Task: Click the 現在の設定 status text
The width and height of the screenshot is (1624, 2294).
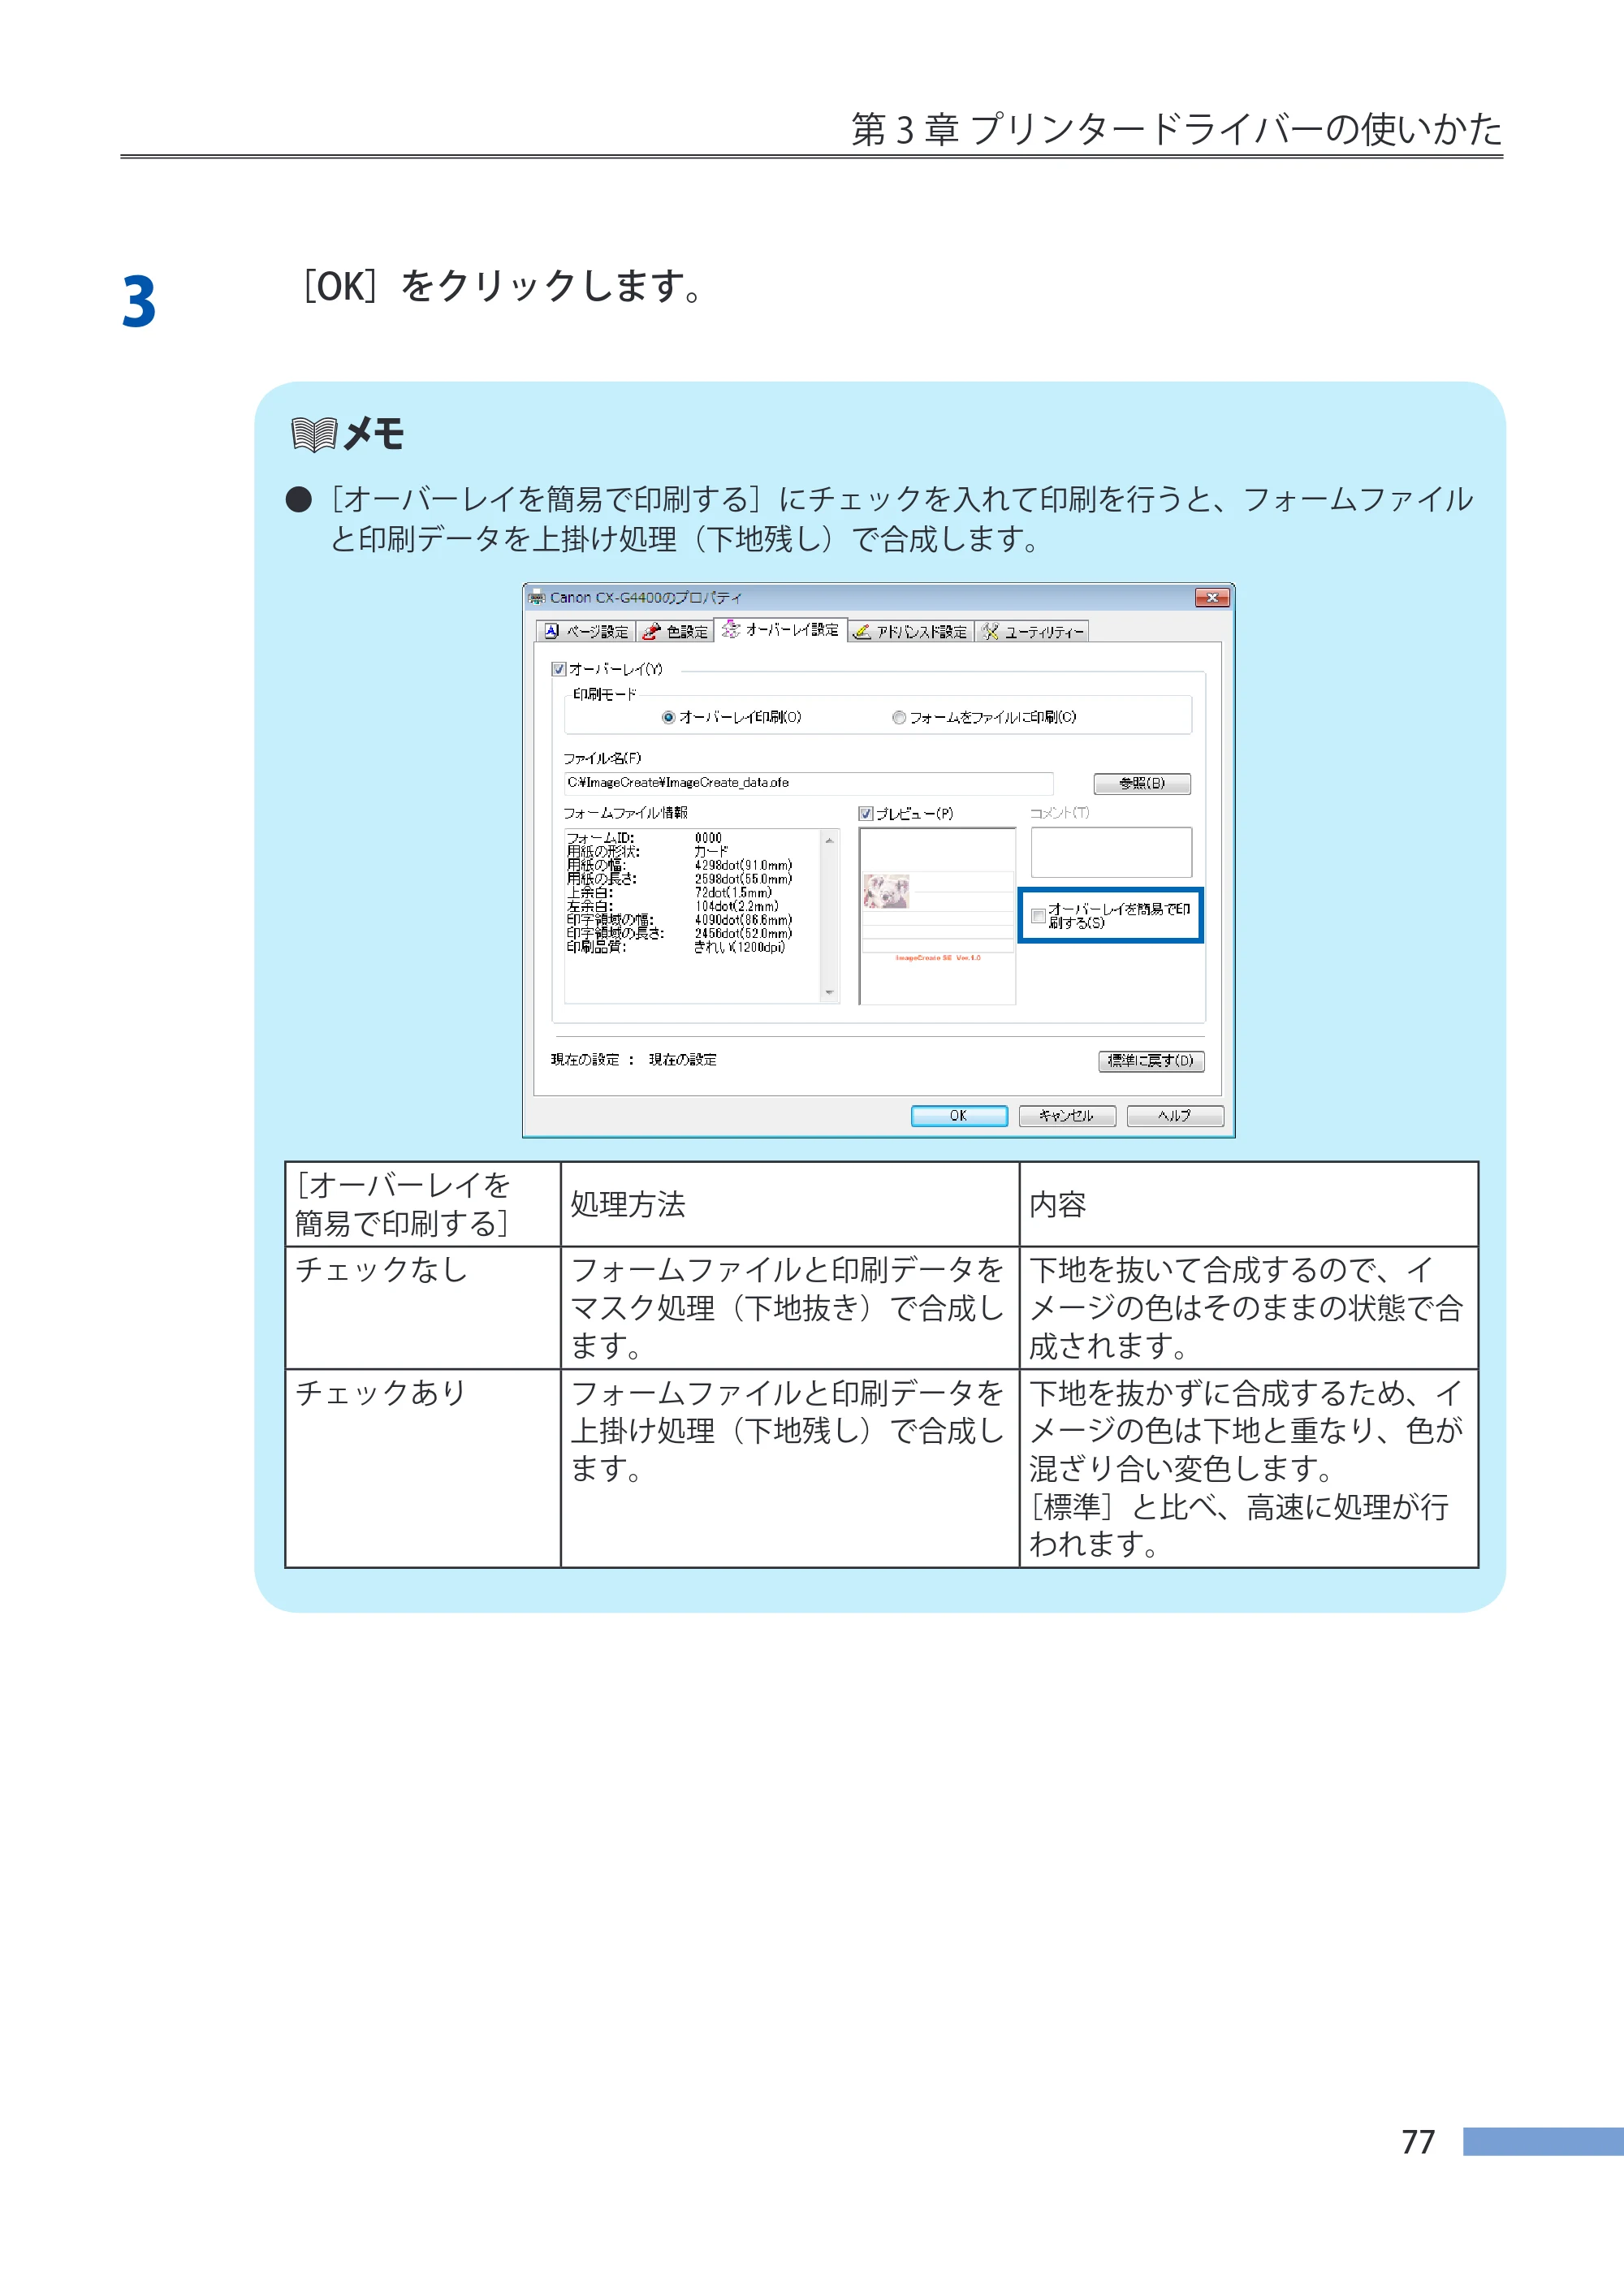Action: (x=633, y=1060)
